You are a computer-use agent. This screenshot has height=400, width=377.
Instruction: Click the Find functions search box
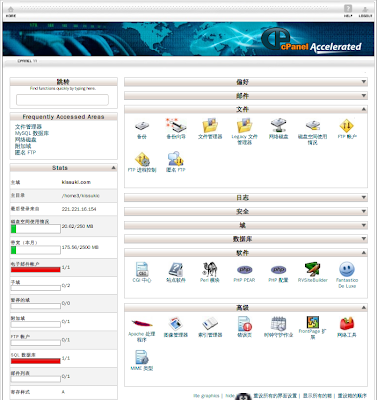pos(62,100)
